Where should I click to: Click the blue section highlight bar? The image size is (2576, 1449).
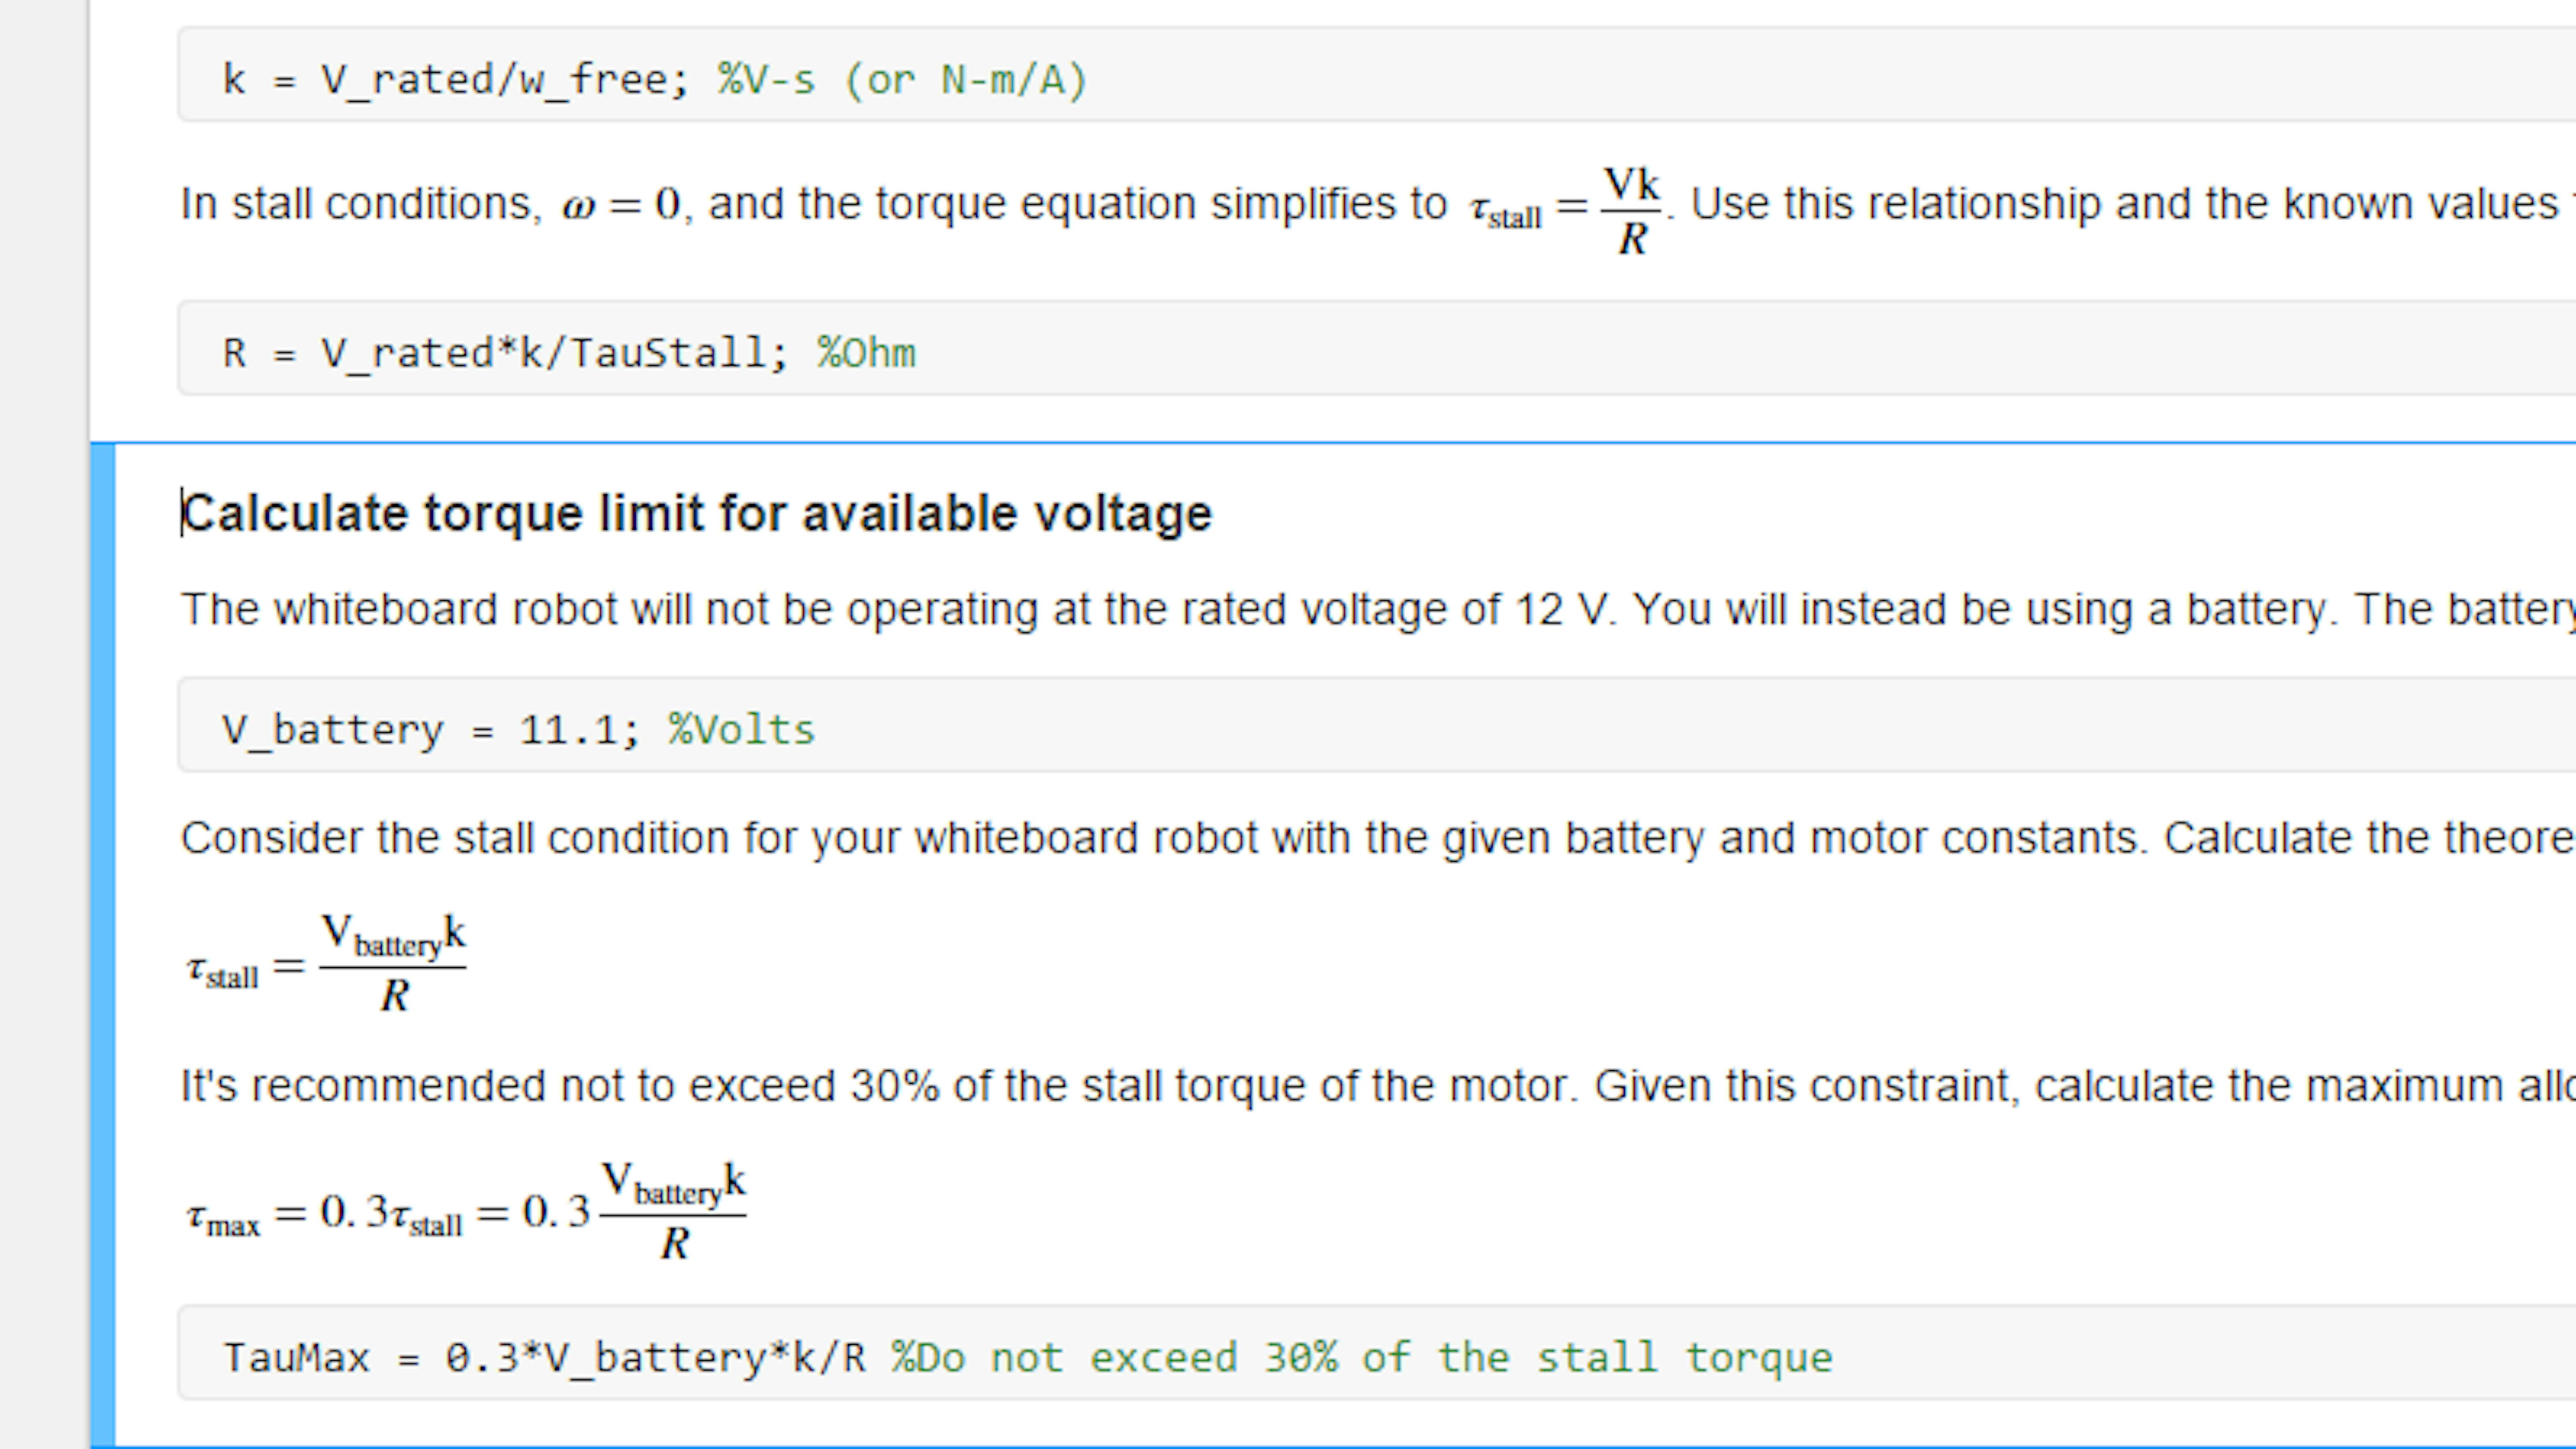103,945
